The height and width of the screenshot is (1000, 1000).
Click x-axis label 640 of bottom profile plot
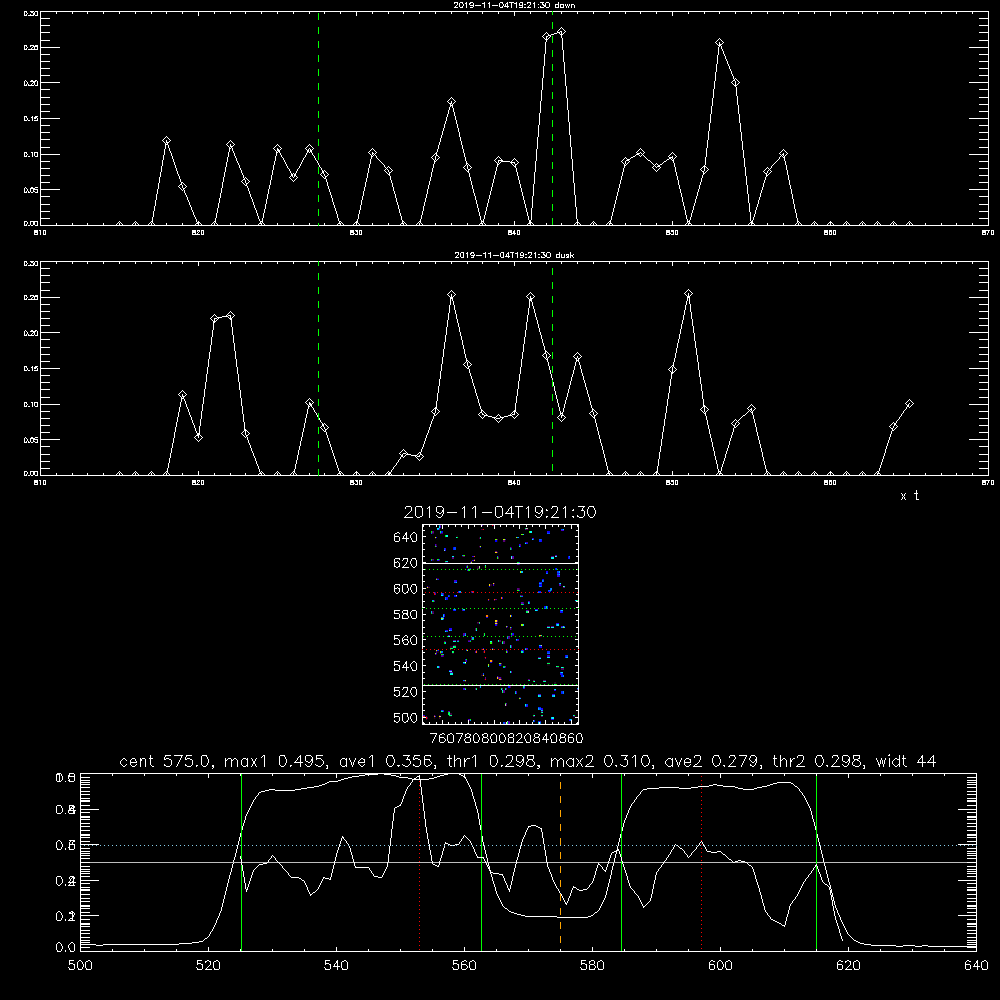click(976, 966)
